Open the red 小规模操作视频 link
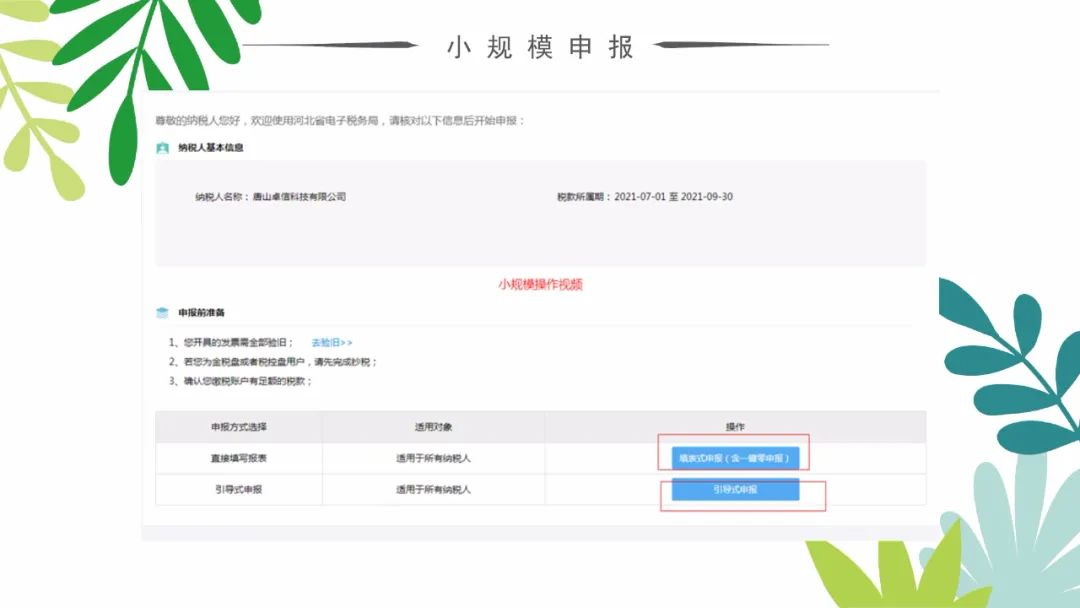 tap(541, 284)
